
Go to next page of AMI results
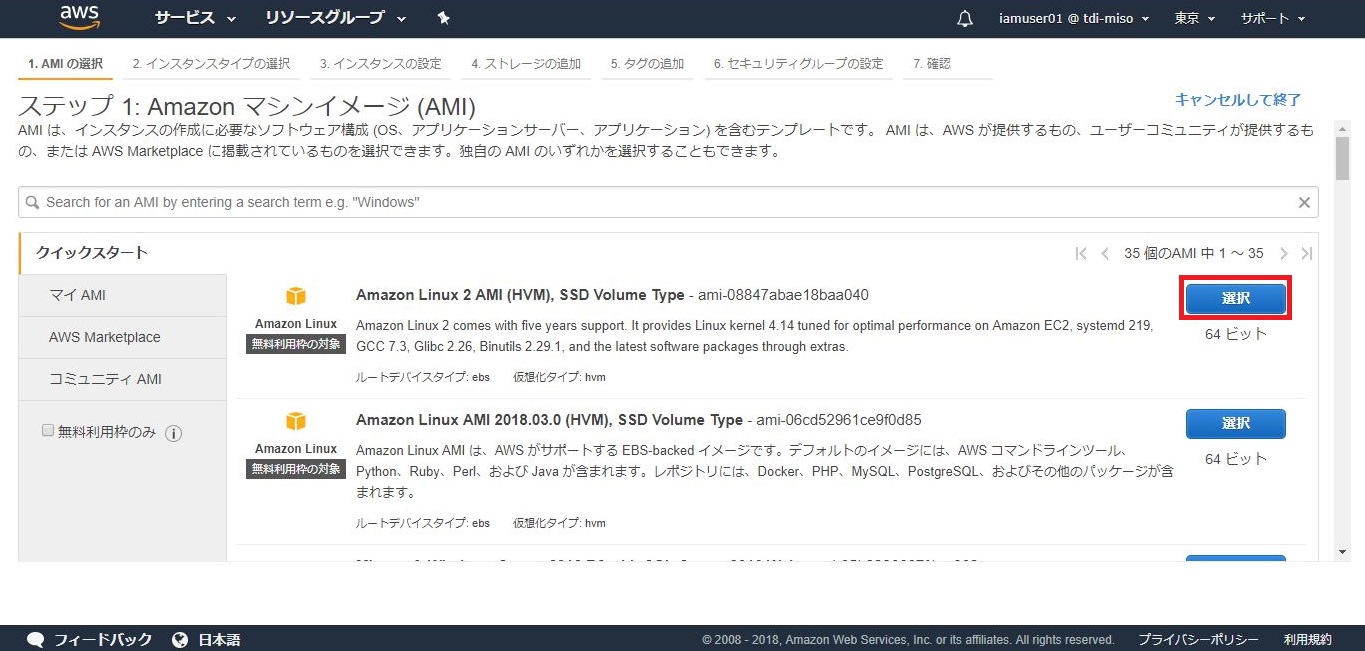point(1284,254)
